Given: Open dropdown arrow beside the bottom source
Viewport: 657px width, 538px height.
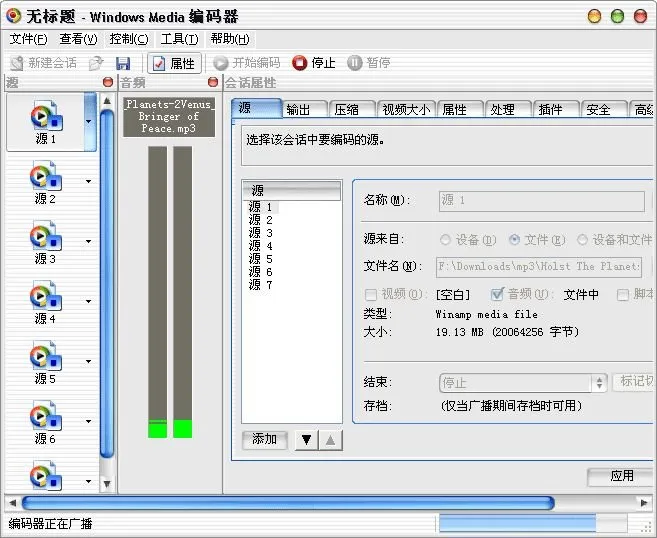Looking at the screenshot, I should 88,481.
